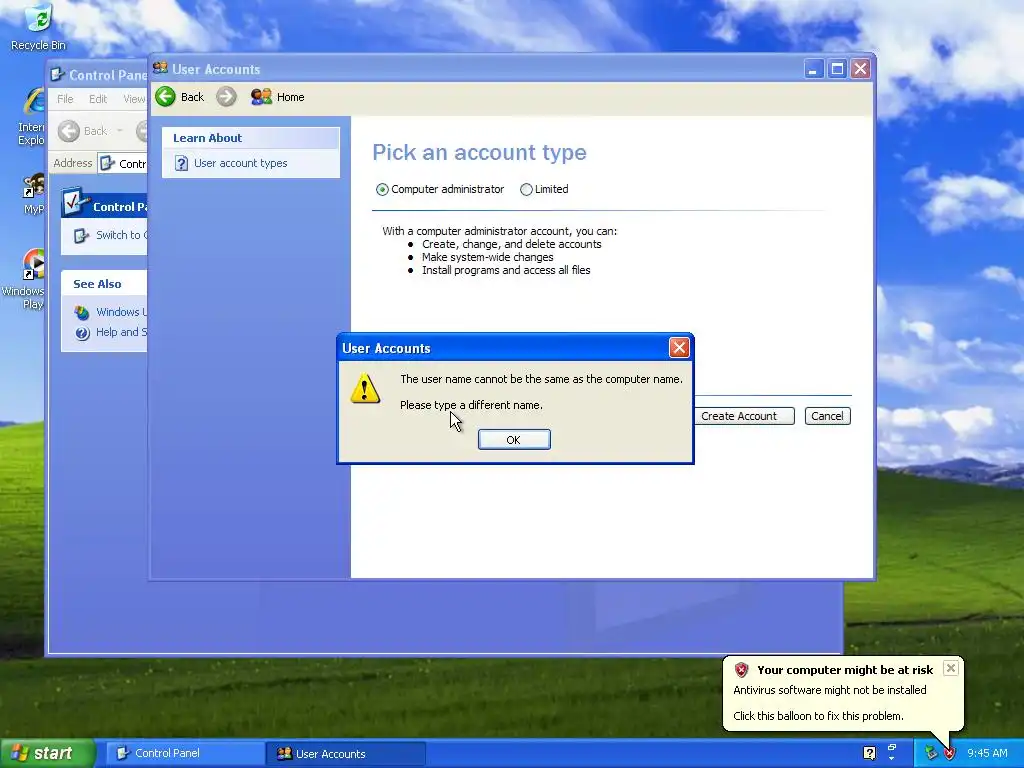Click the Windows Update globe icon
The height and width of the screenshot is (768, 1024).
82,313
